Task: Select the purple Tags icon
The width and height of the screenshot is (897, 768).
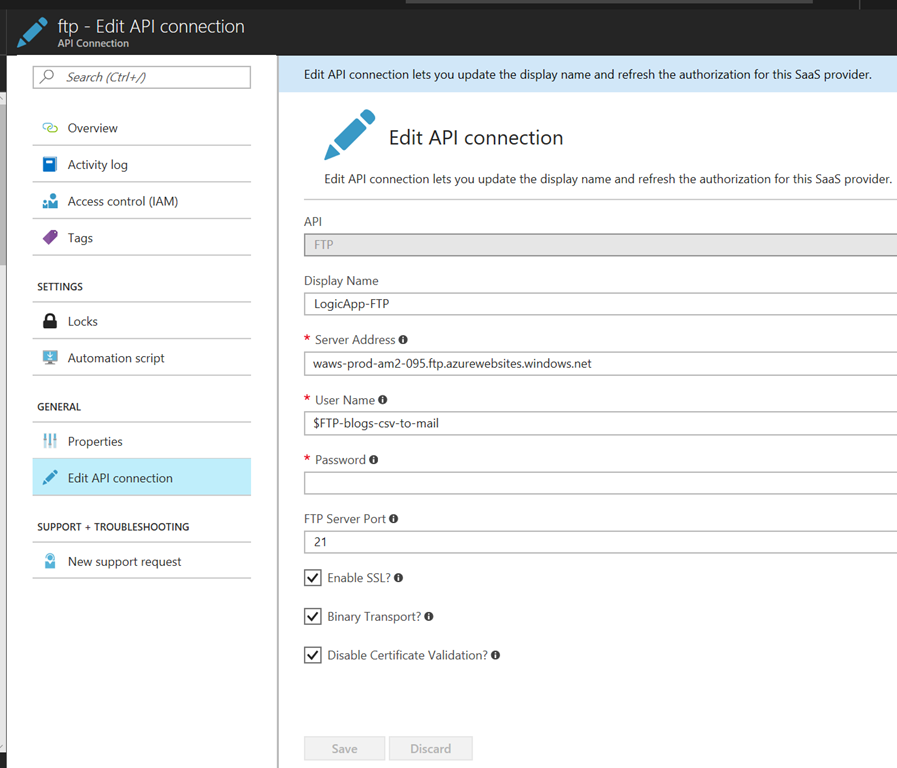Action: 50,238
